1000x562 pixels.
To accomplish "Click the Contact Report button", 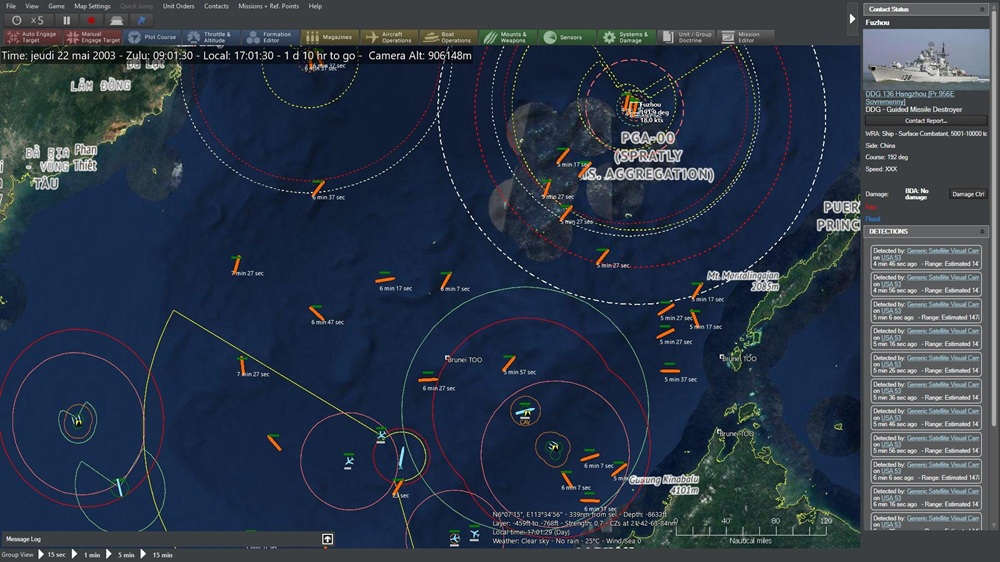I will 926,121.
